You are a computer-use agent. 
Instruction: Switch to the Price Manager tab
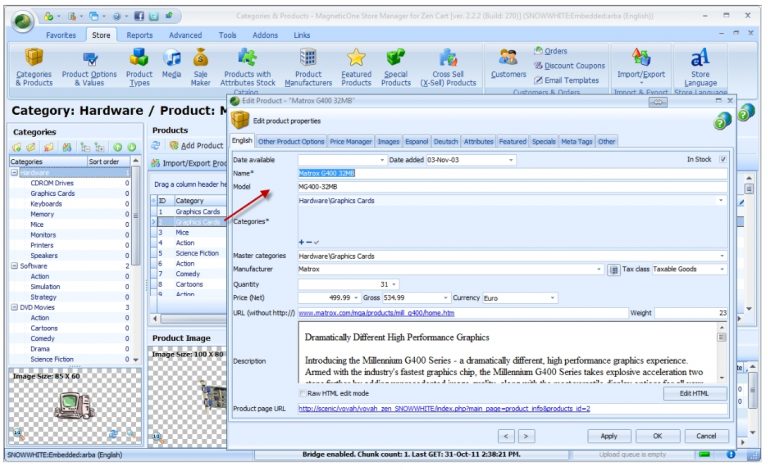point(351,142)
